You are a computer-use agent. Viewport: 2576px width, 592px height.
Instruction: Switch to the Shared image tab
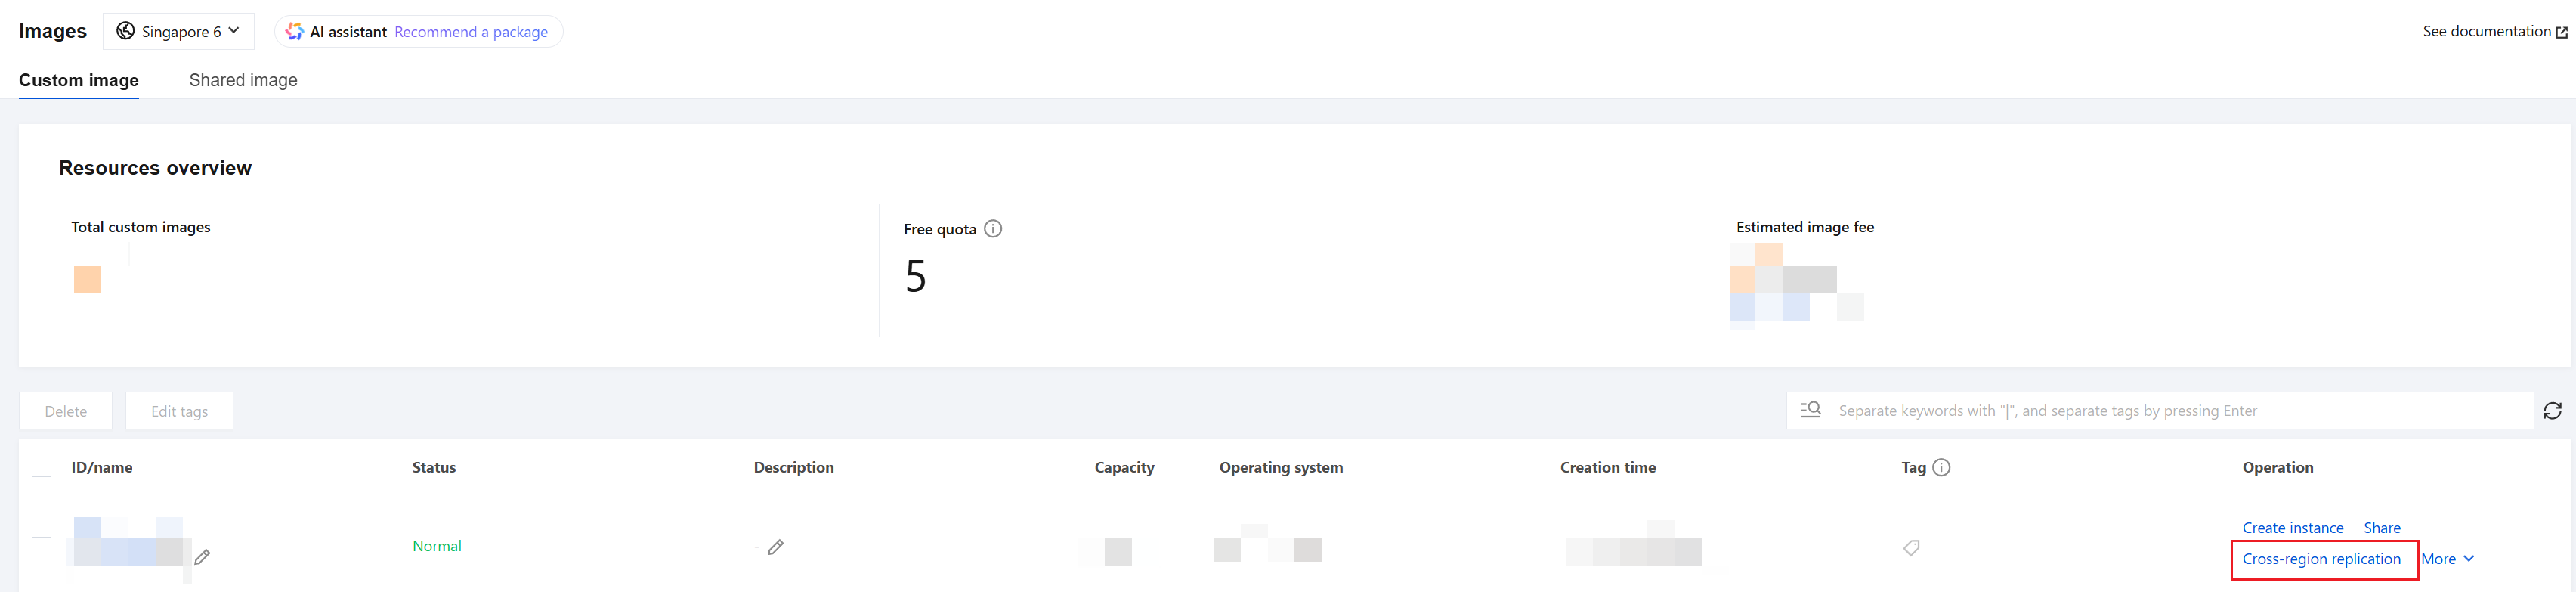[243, 80]
